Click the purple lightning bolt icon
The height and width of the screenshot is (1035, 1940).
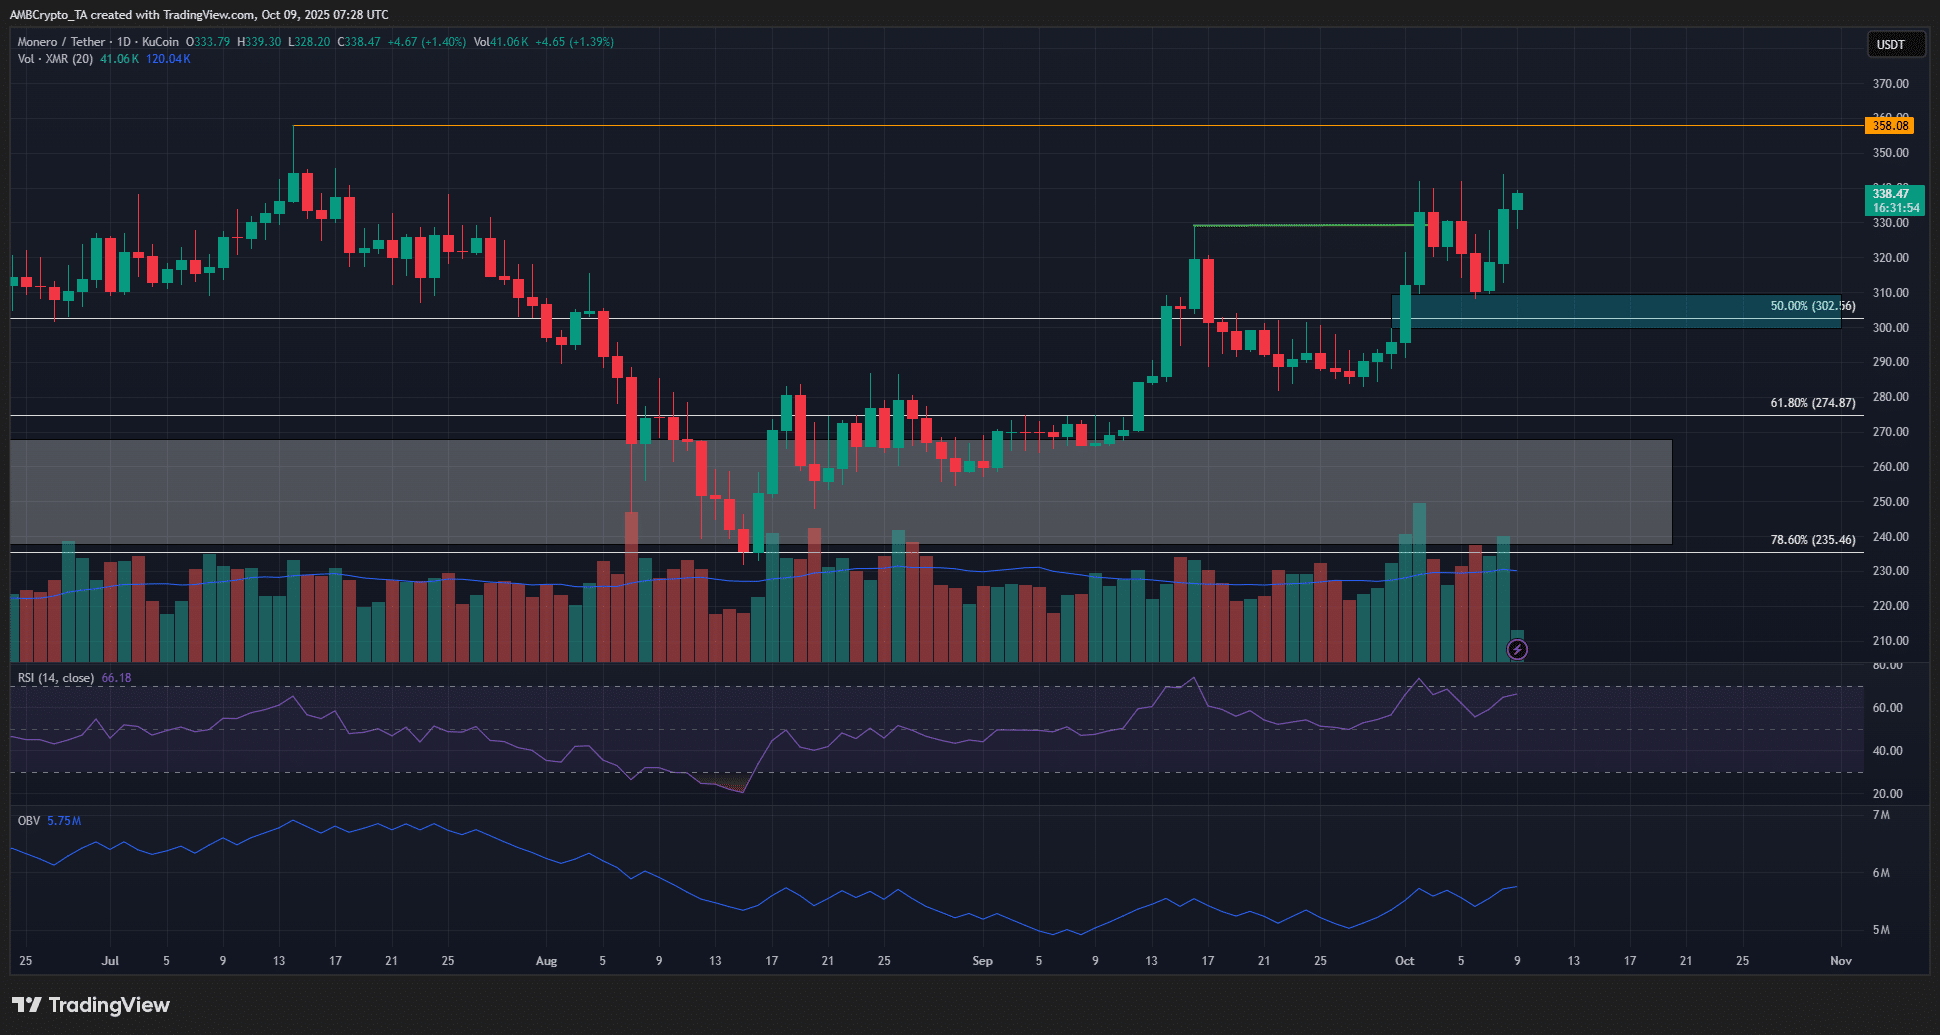pos(1517,650)
